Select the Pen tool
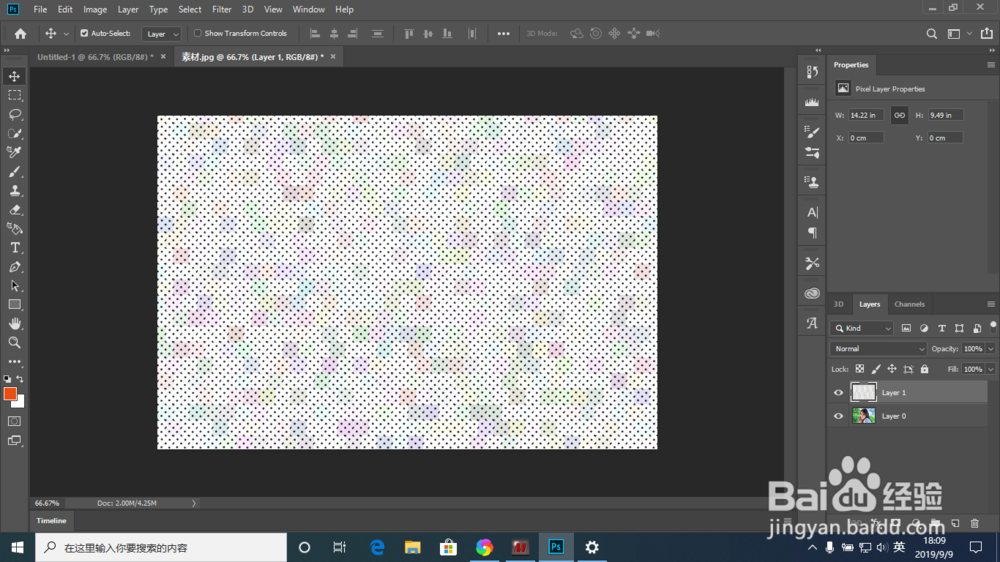1000x562 pixels. 14,267
